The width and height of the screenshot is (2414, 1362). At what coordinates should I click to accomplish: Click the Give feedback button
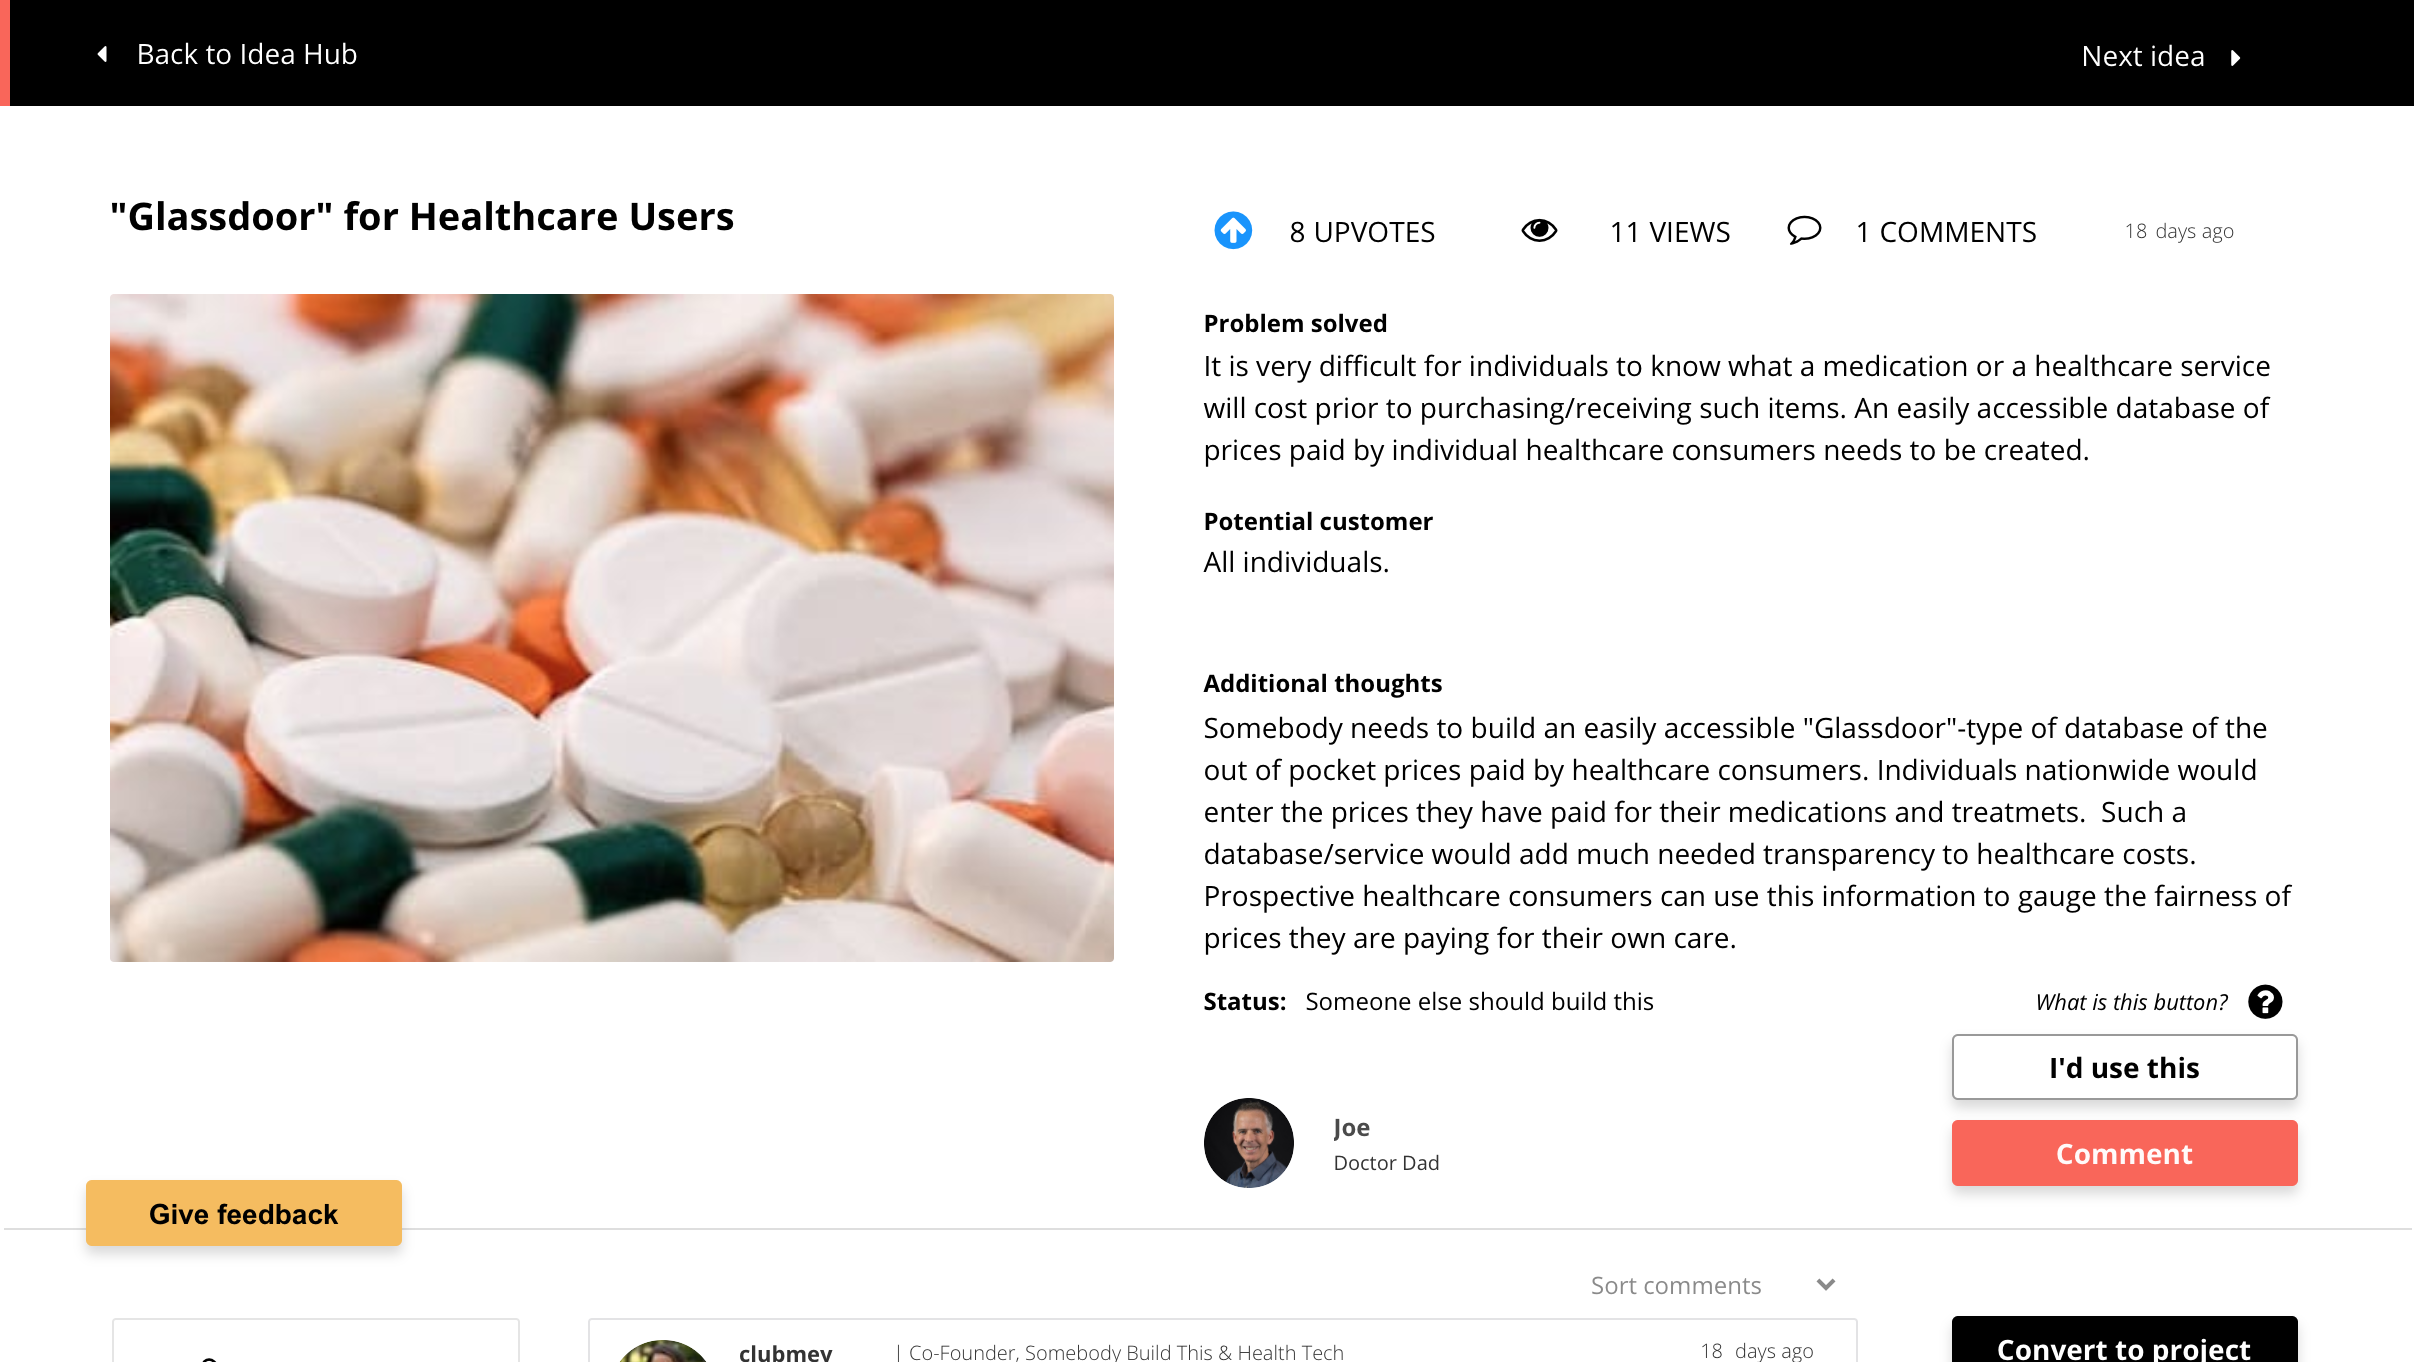click(243, 1213)
